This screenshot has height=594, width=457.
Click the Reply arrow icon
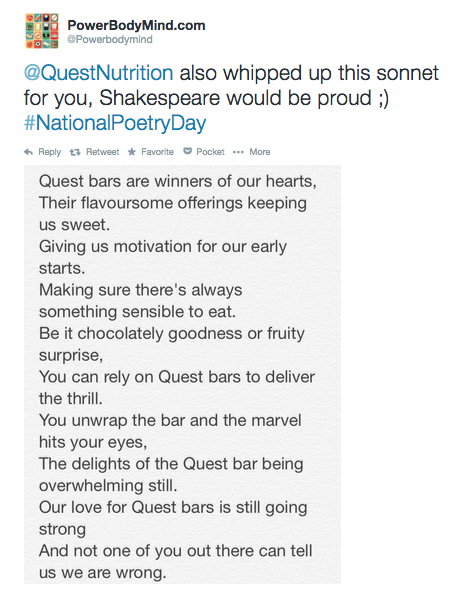click(28, 152)
